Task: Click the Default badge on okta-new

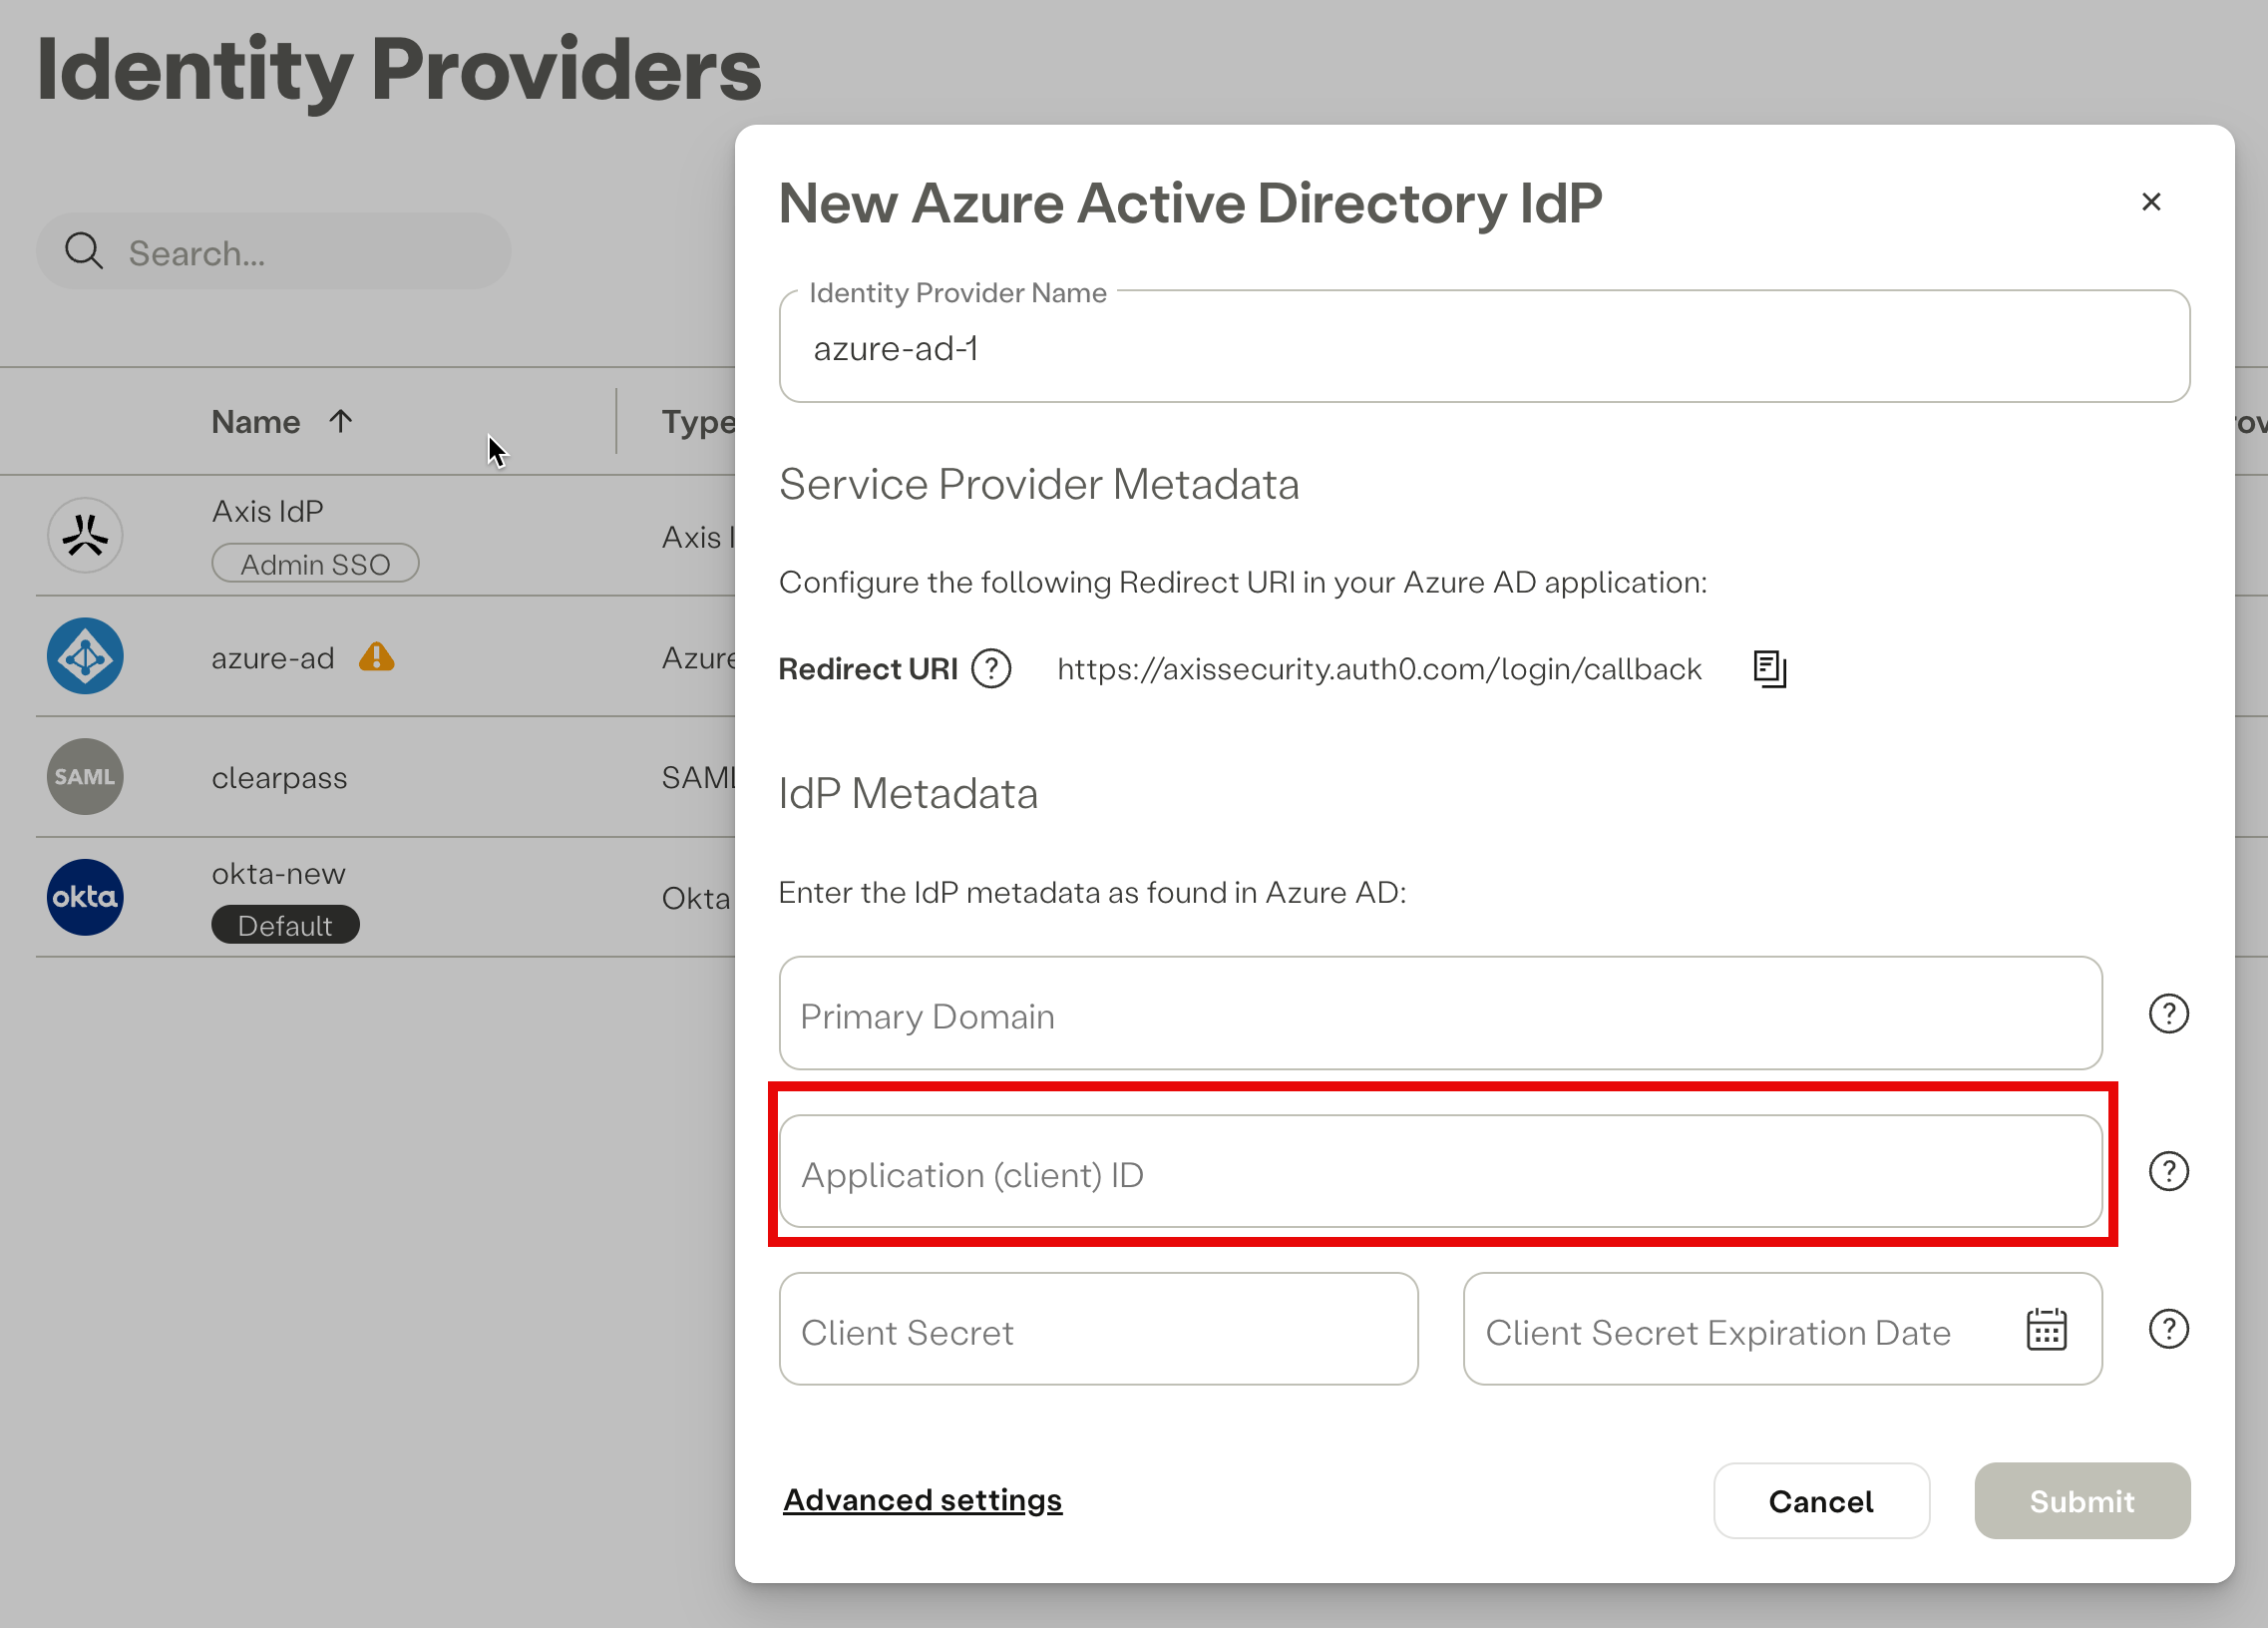Action: (x=285, y=925)
